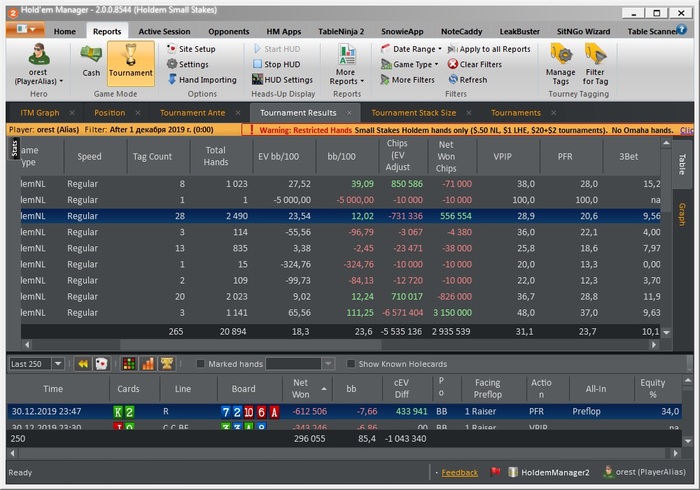Open the Home ribbon tab
The image size is (700, 490).
pos(65,31)
